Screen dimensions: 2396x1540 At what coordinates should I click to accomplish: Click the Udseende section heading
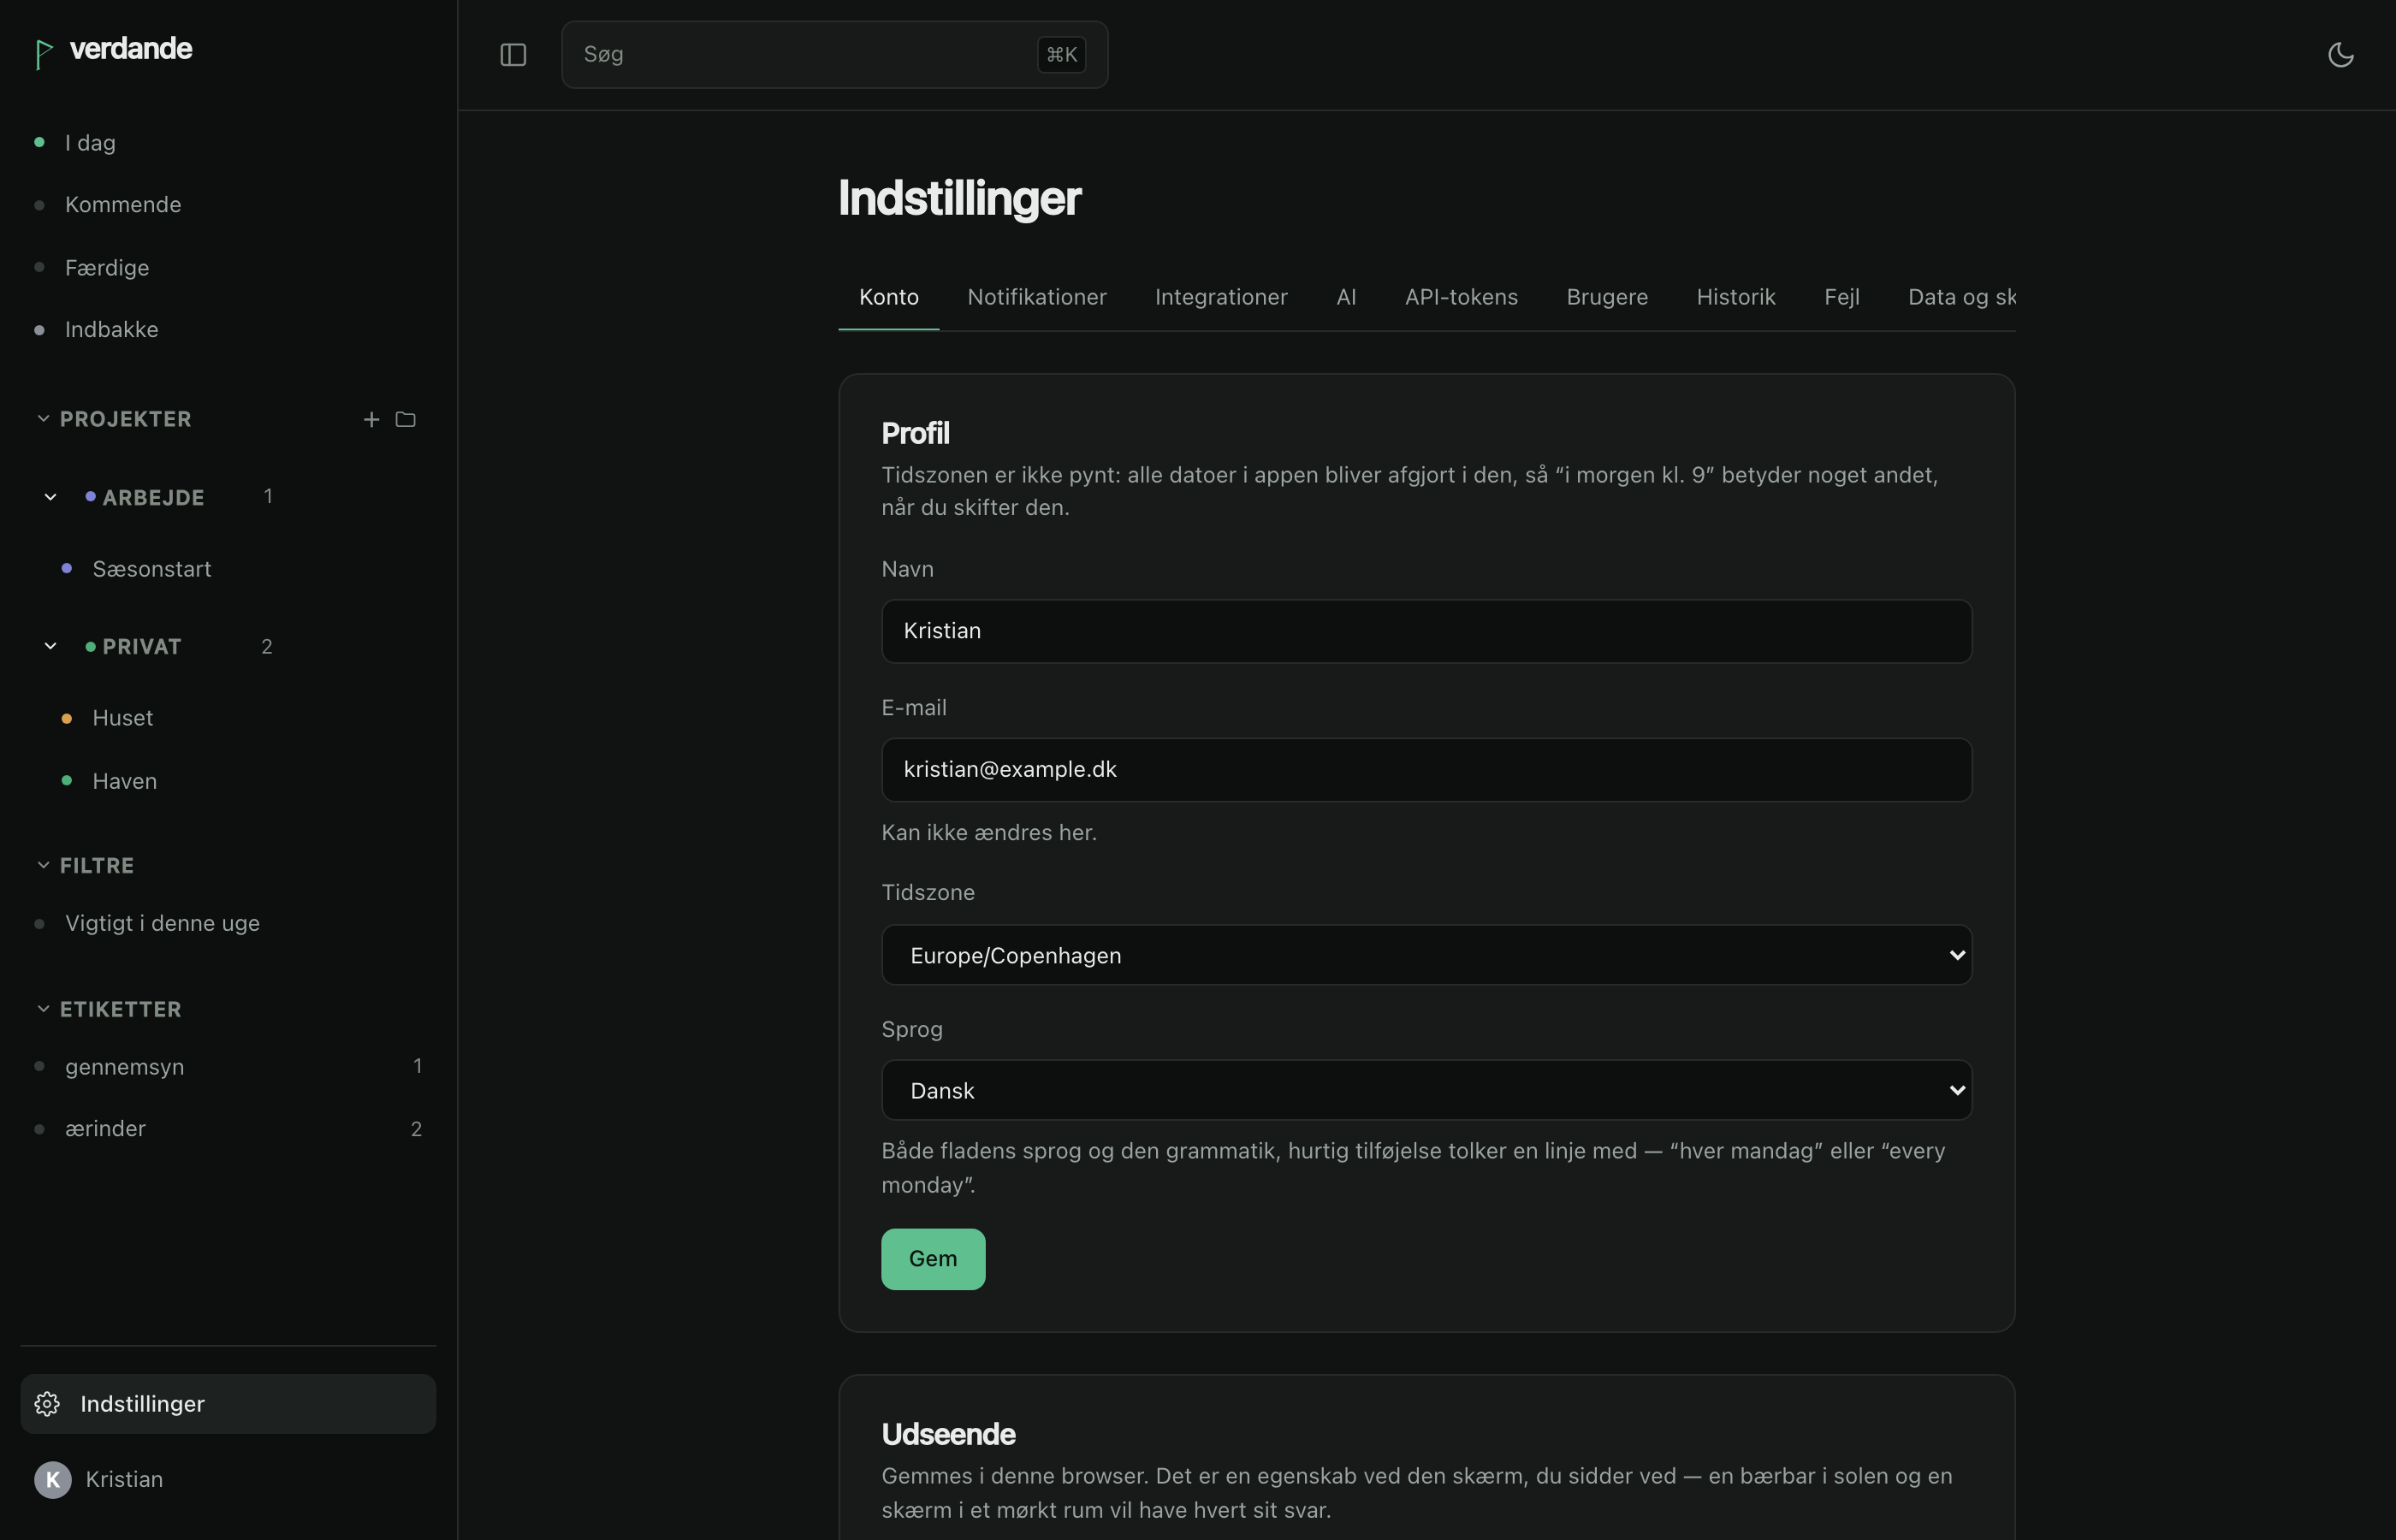pyautogui.click(x=948, y=1434)
